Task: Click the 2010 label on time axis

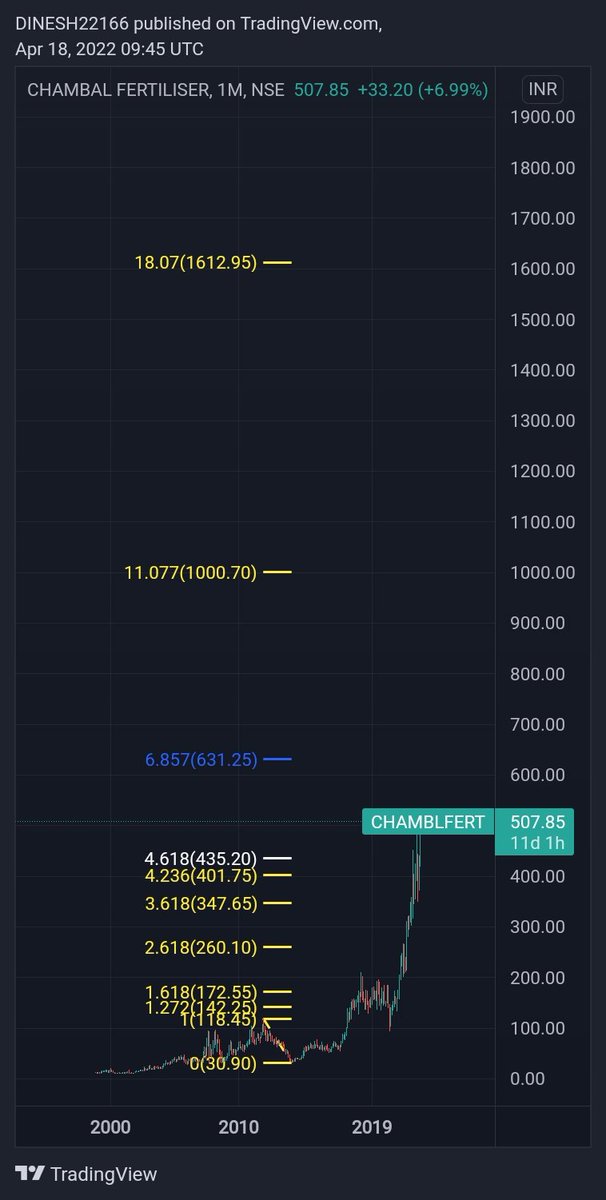Action: tap(241, 1126)
